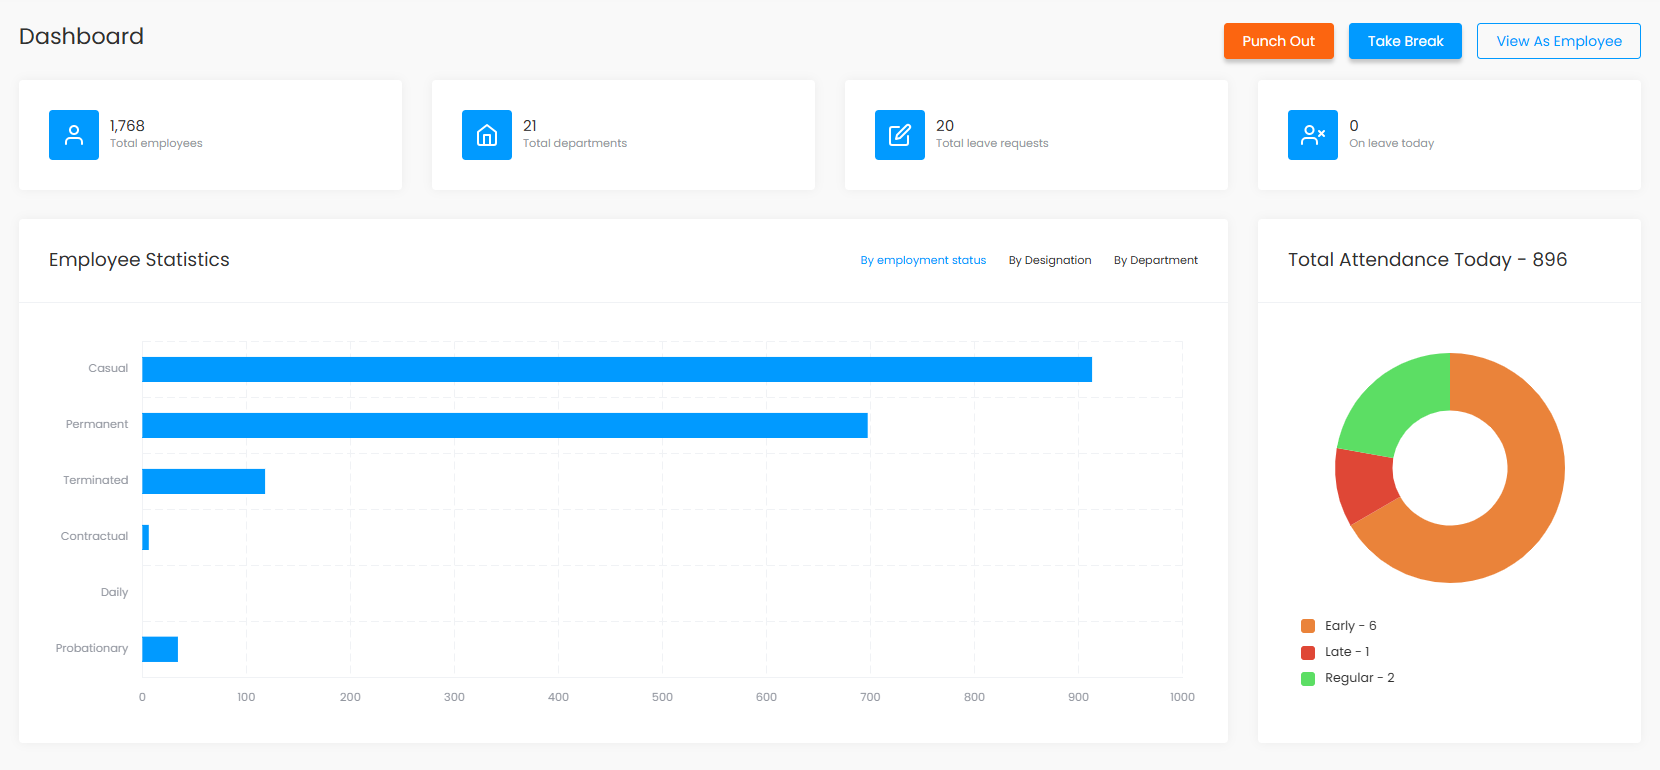Click the Casual bar in chart
The image size is (1660, 770).
click(x=616, y=369)
